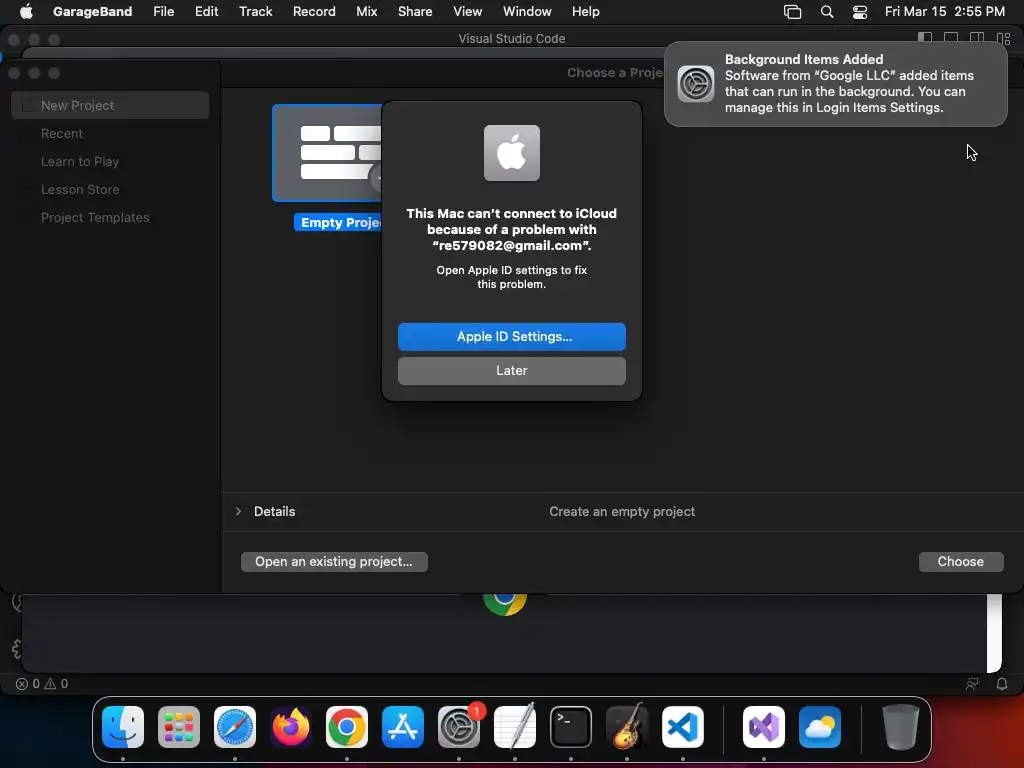1024x768 pixels.
Task: Click the Apple ID Settings… button
Action: 512,337
